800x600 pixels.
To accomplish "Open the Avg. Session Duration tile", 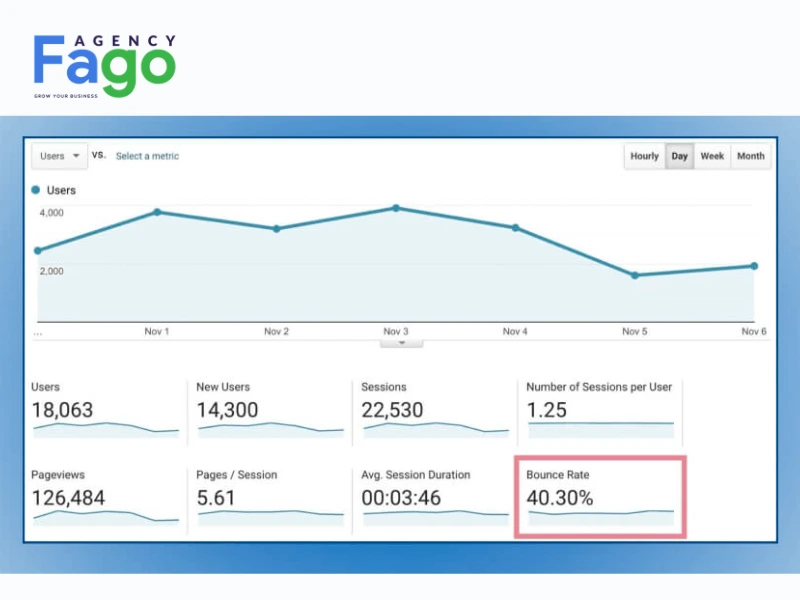I will pos(435,498).
